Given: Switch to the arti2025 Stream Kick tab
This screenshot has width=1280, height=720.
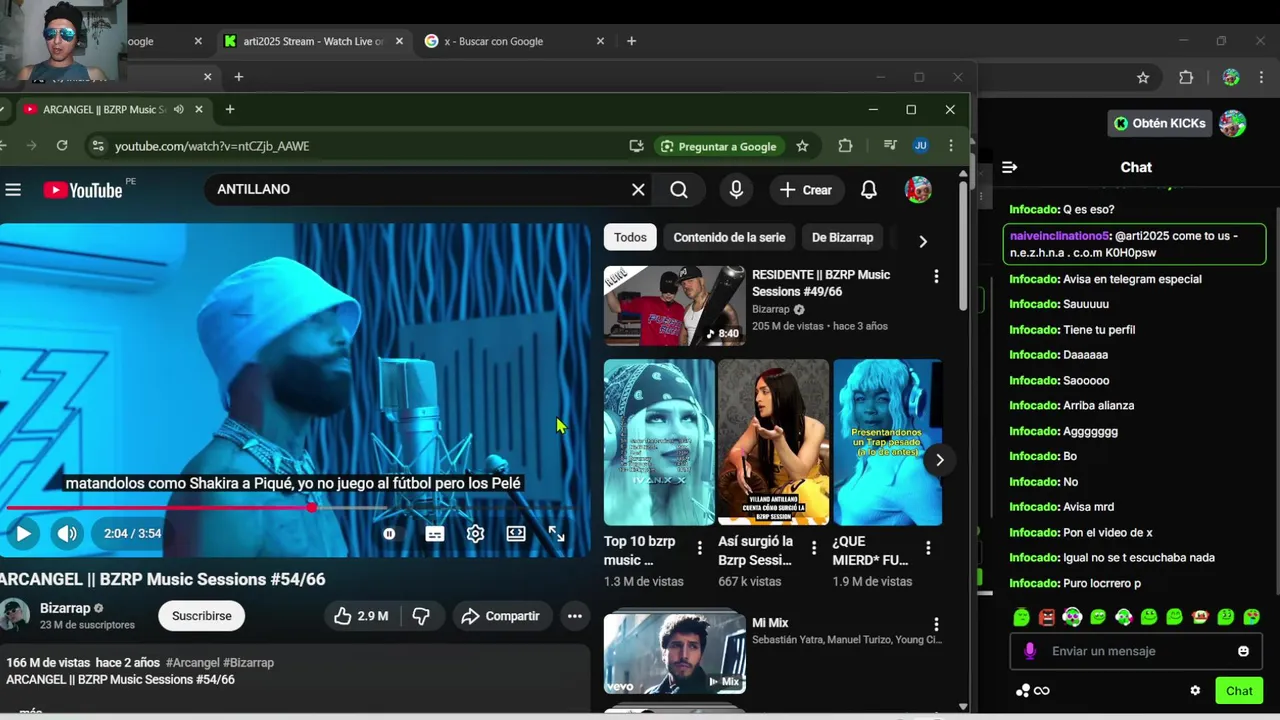Looking at the screenshot, I should (x=313, y=41).
